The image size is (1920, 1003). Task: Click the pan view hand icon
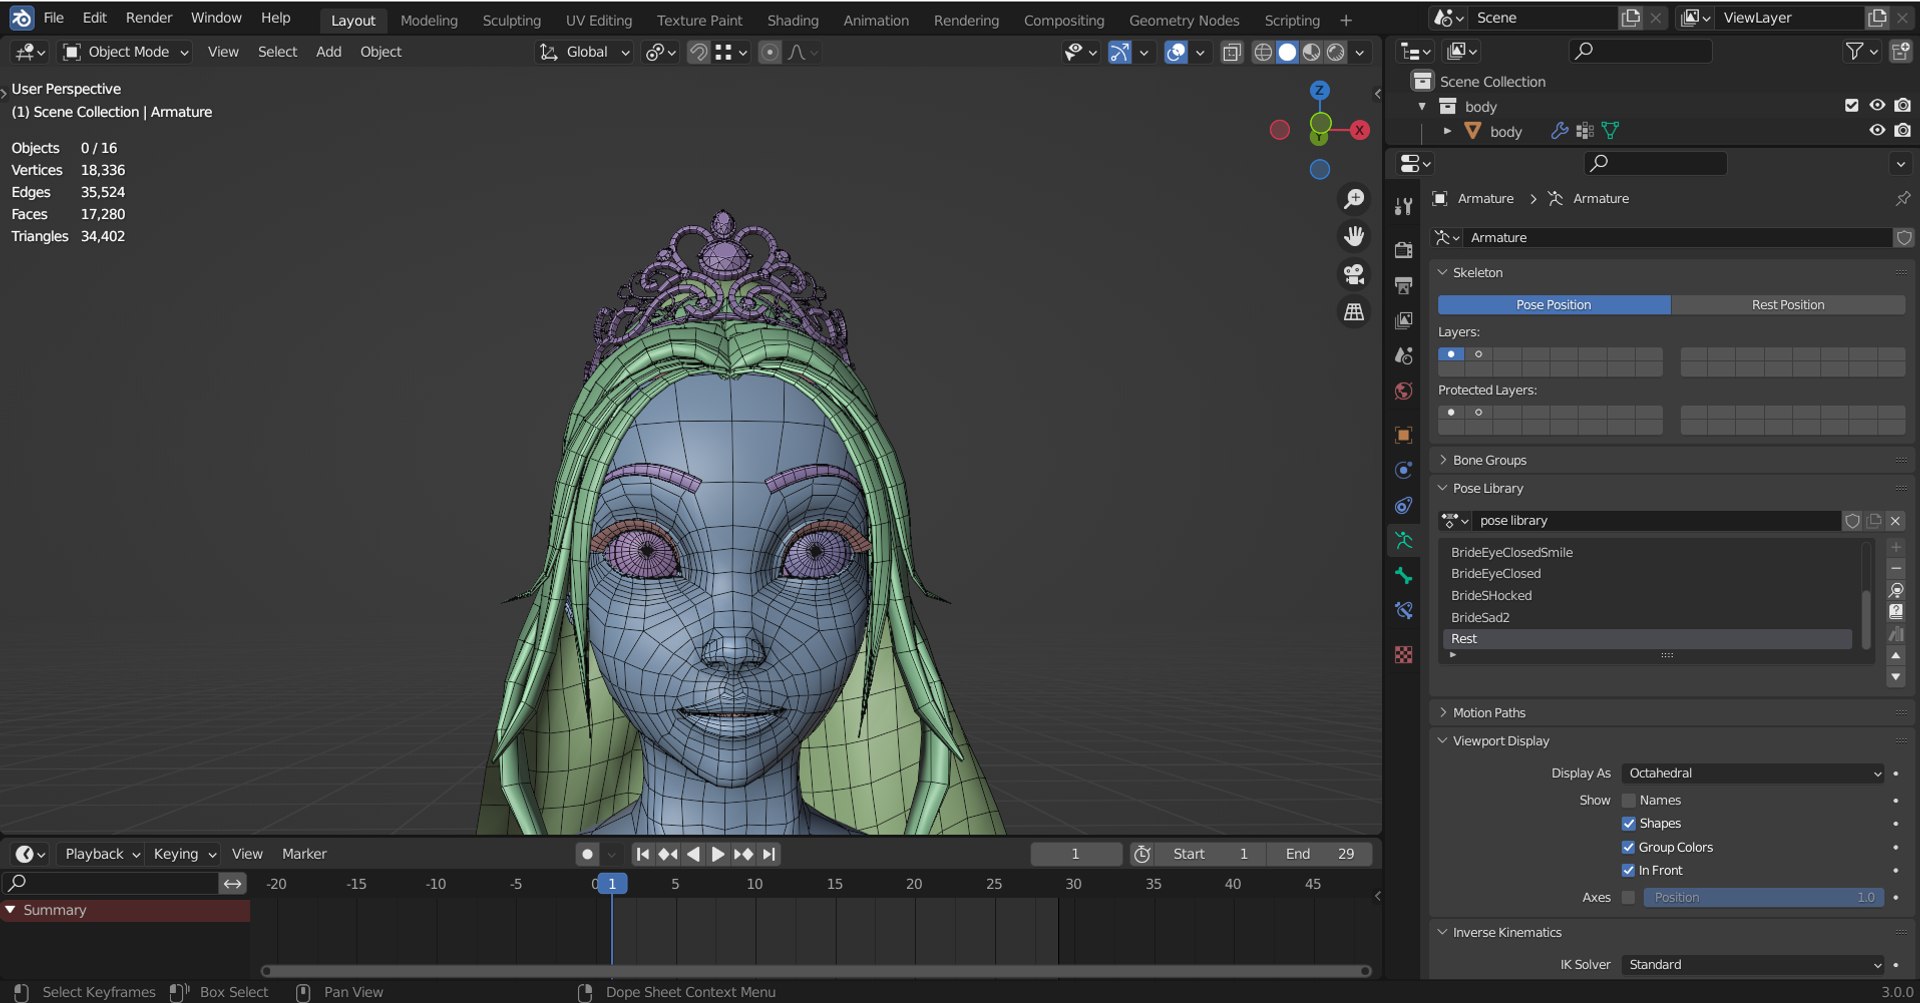(1354, 236)
